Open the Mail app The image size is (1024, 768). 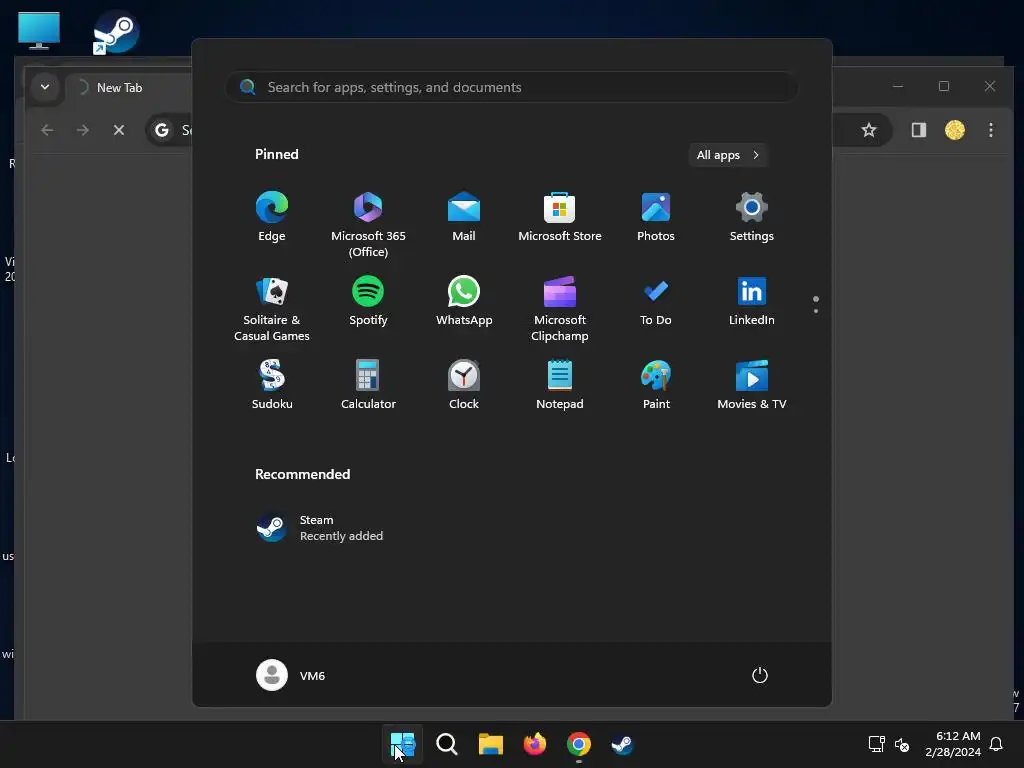(464, 217)
